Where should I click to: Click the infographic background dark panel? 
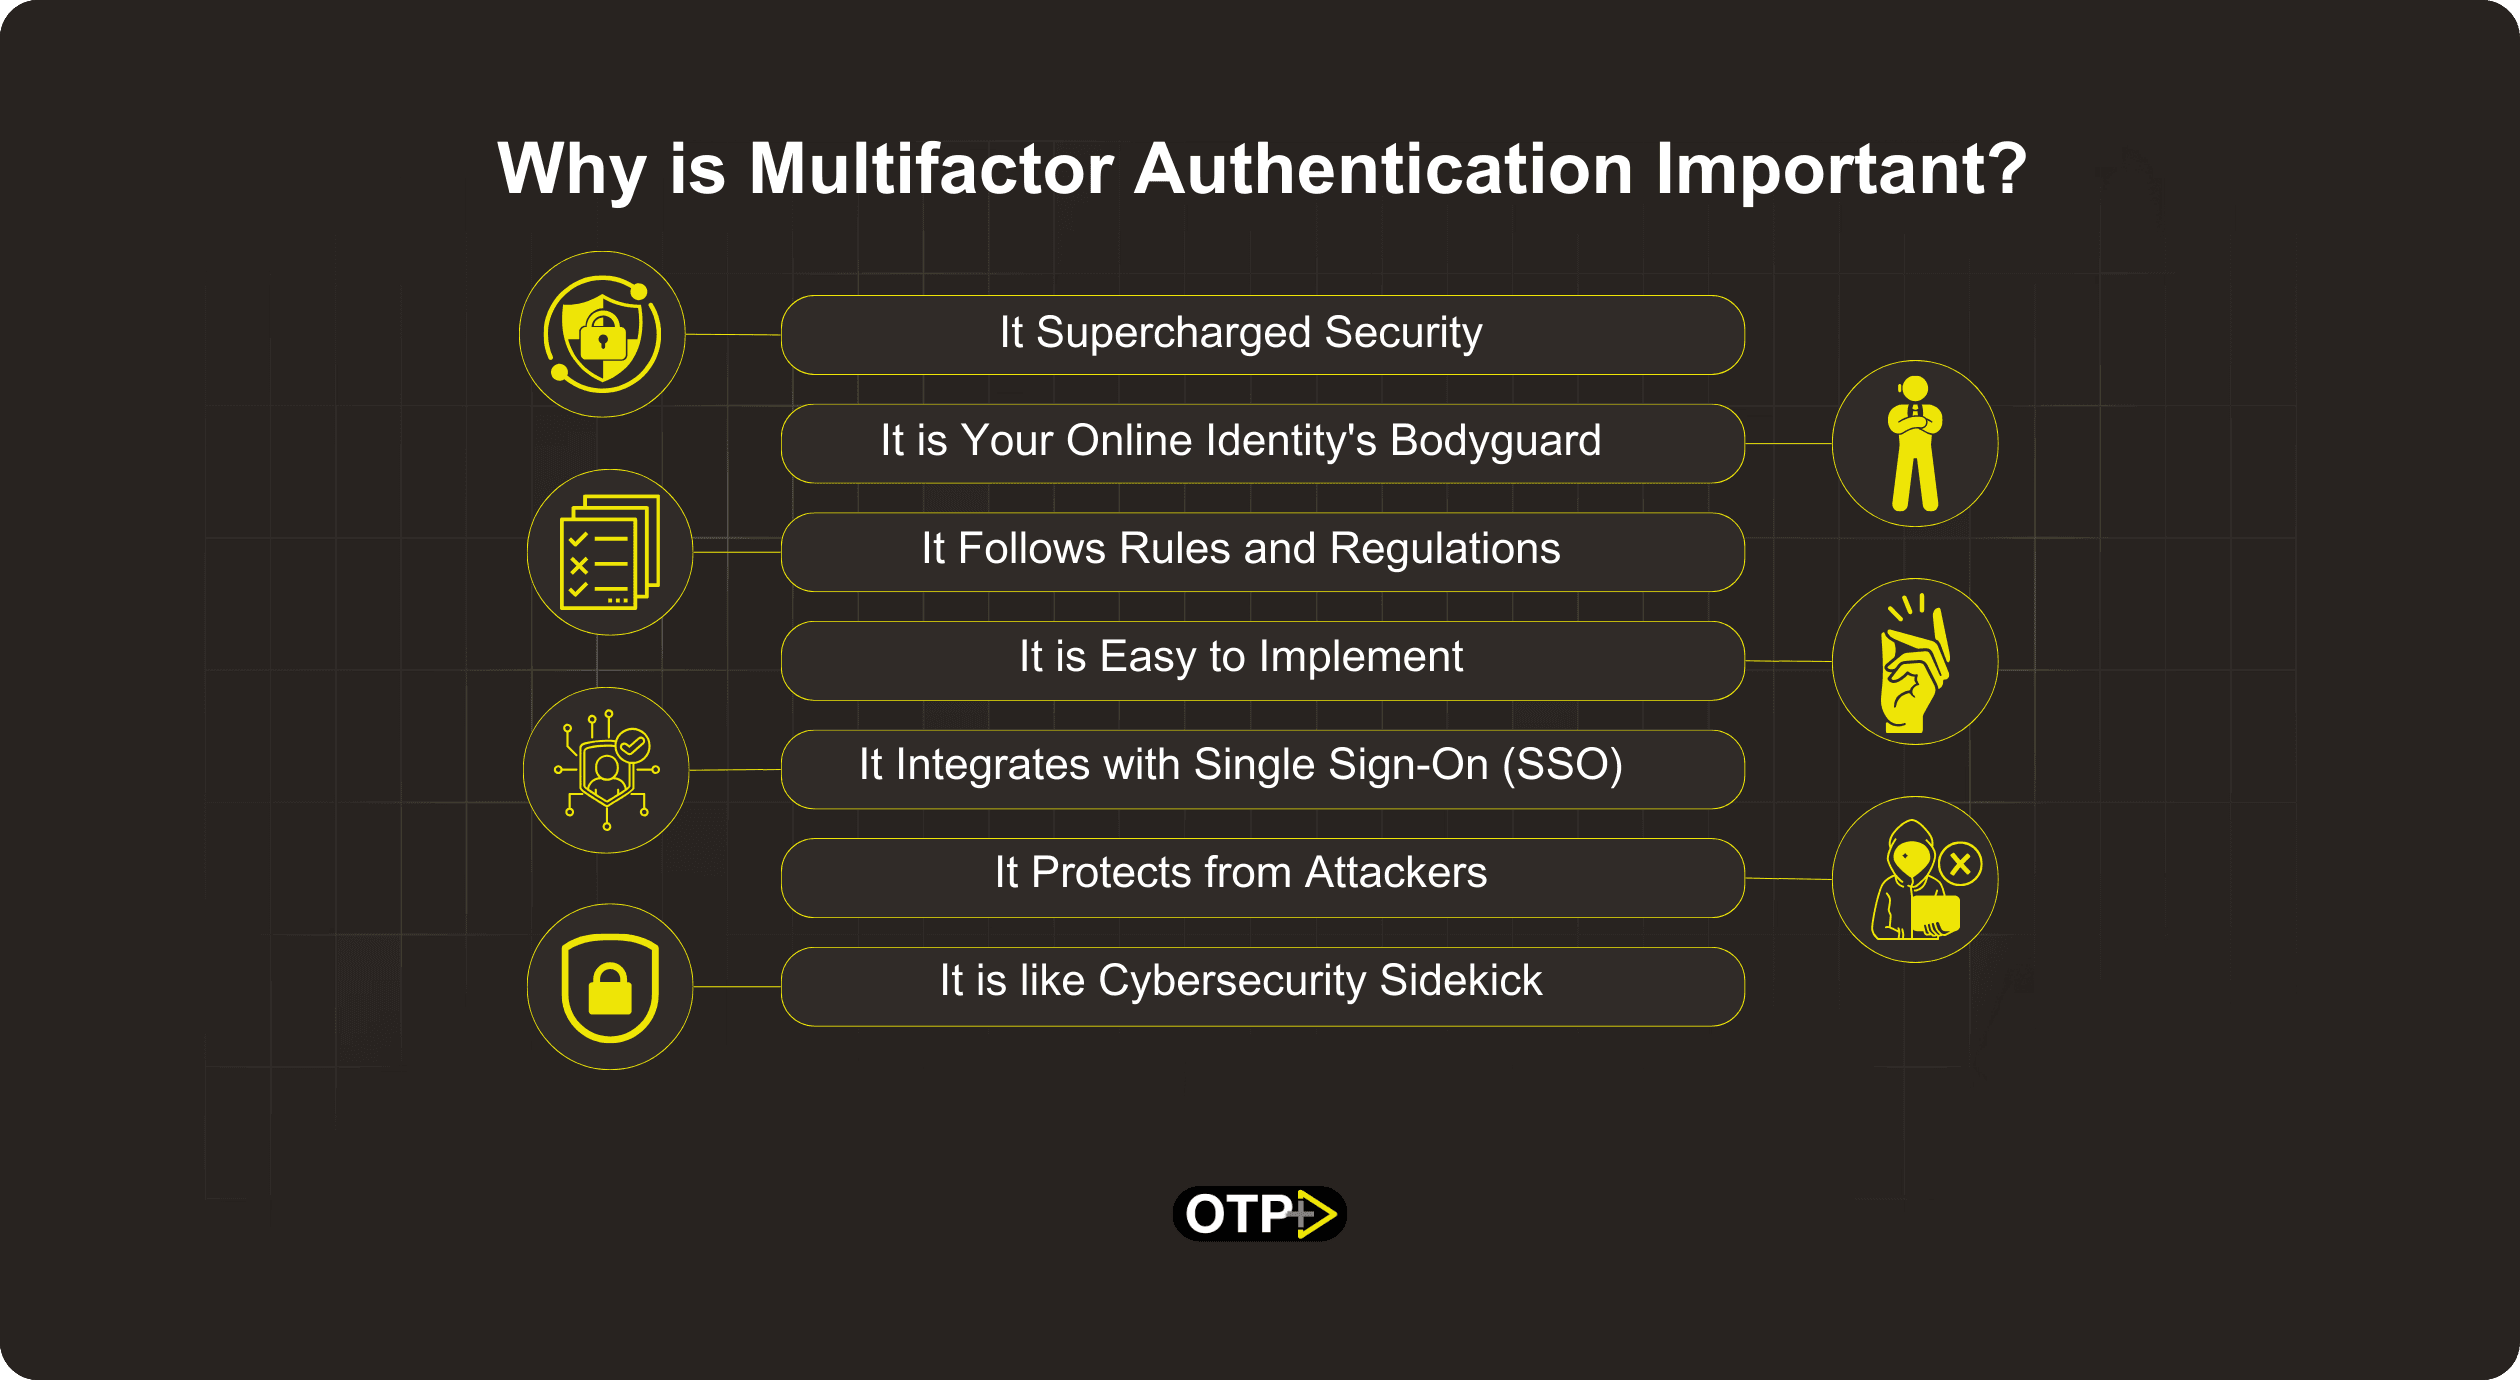coord(1259,690)
